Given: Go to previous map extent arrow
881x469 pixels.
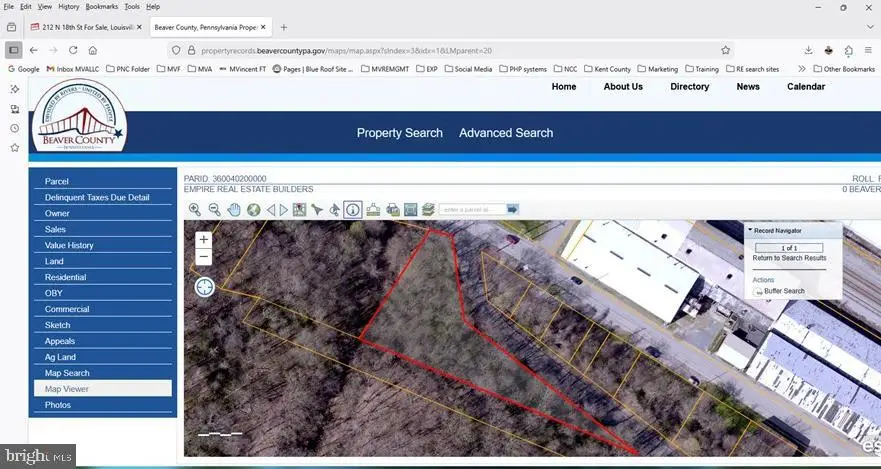Looking at the screenshot, I should (271, 210).
